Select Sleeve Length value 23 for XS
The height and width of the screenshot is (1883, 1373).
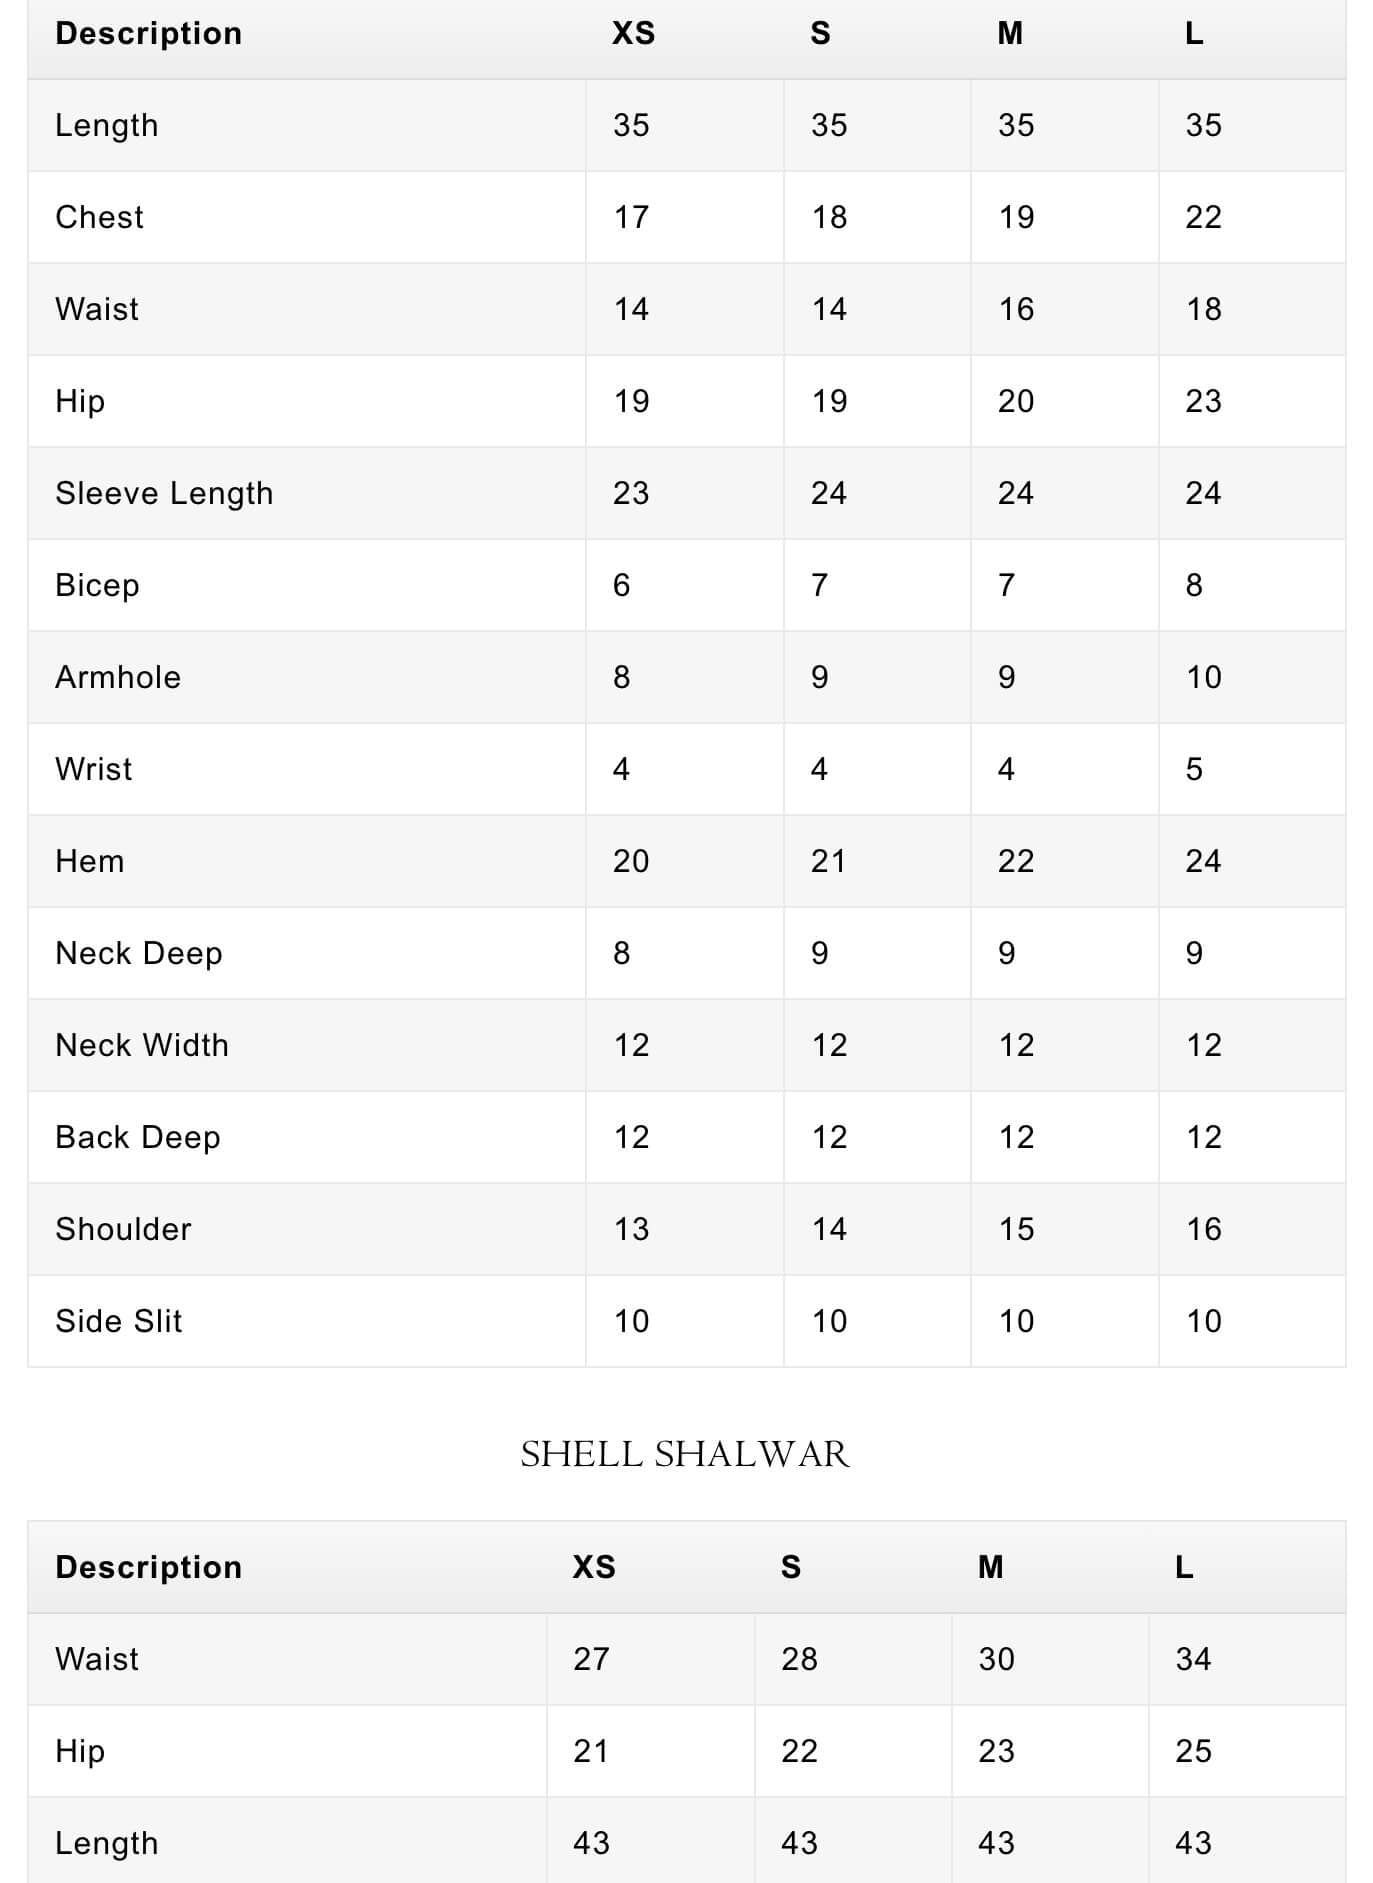coord(631,493)
